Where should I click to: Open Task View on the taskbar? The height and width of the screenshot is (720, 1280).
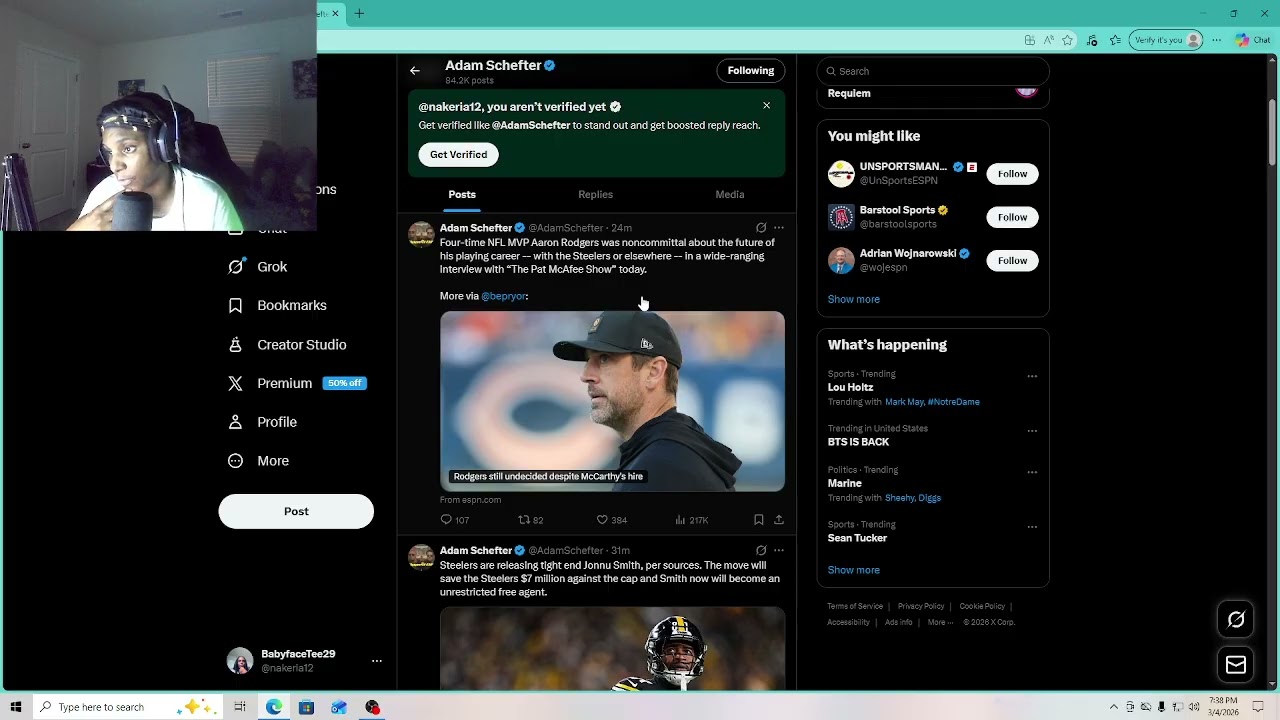tap(240, 707)
